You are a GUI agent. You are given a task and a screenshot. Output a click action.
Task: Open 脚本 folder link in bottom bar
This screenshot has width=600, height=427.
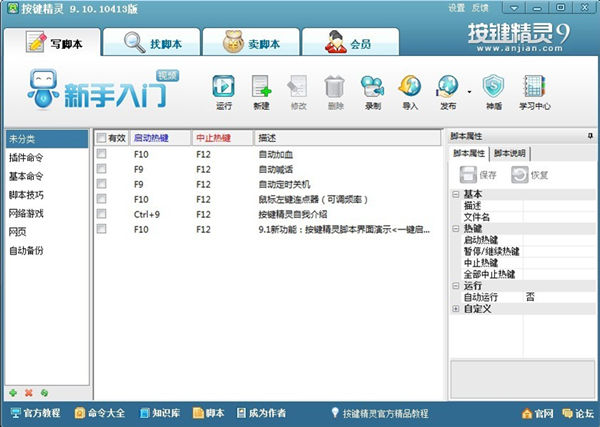tap(209, 413)
